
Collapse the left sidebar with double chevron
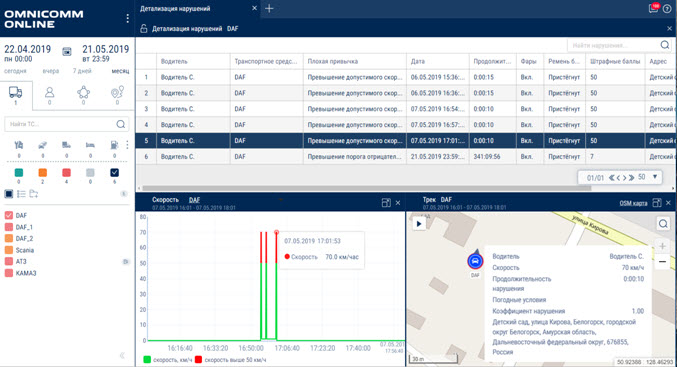[x=122, y=355]
